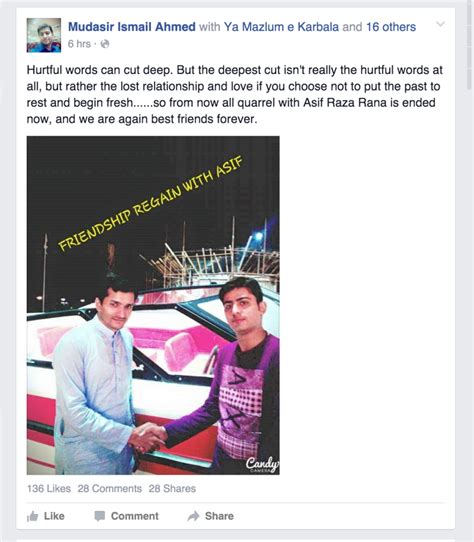Click the page scrollbar on the right edge

coord(470,45)
